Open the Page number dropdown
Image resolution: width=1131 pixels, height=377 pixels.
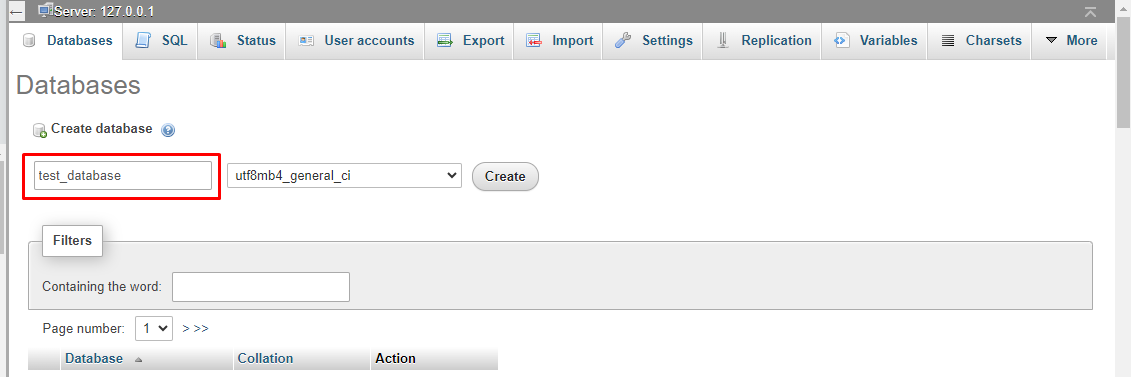[154, 328]
